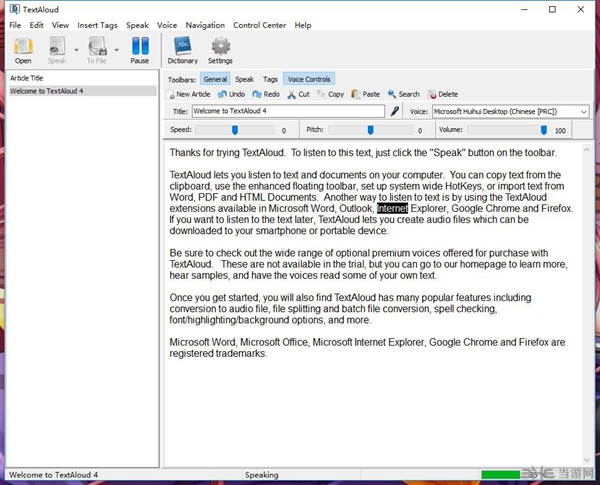The image size is (600, 485).
Task: Toggle the General toolbar
Action: coord(215,79)
